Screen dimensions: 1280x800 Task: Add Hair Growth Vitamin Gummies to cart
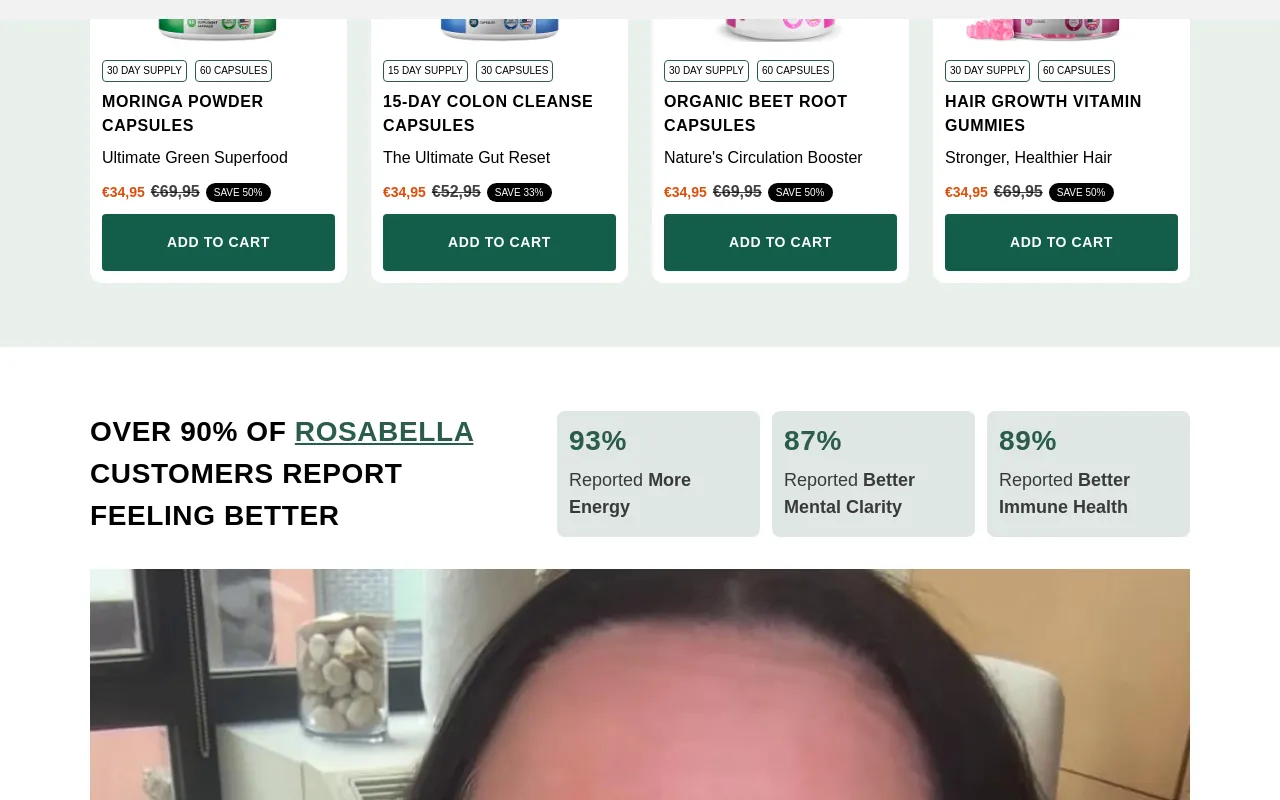[x=1061, y=242]
